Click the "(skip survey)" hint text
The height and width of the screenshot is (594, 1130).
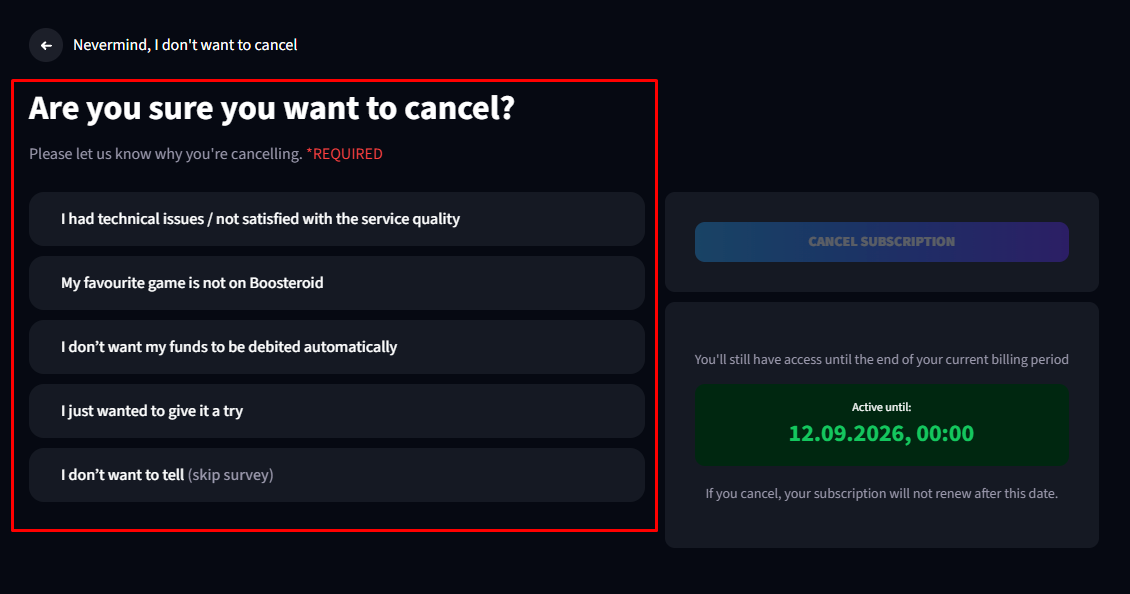coord(231,475)
